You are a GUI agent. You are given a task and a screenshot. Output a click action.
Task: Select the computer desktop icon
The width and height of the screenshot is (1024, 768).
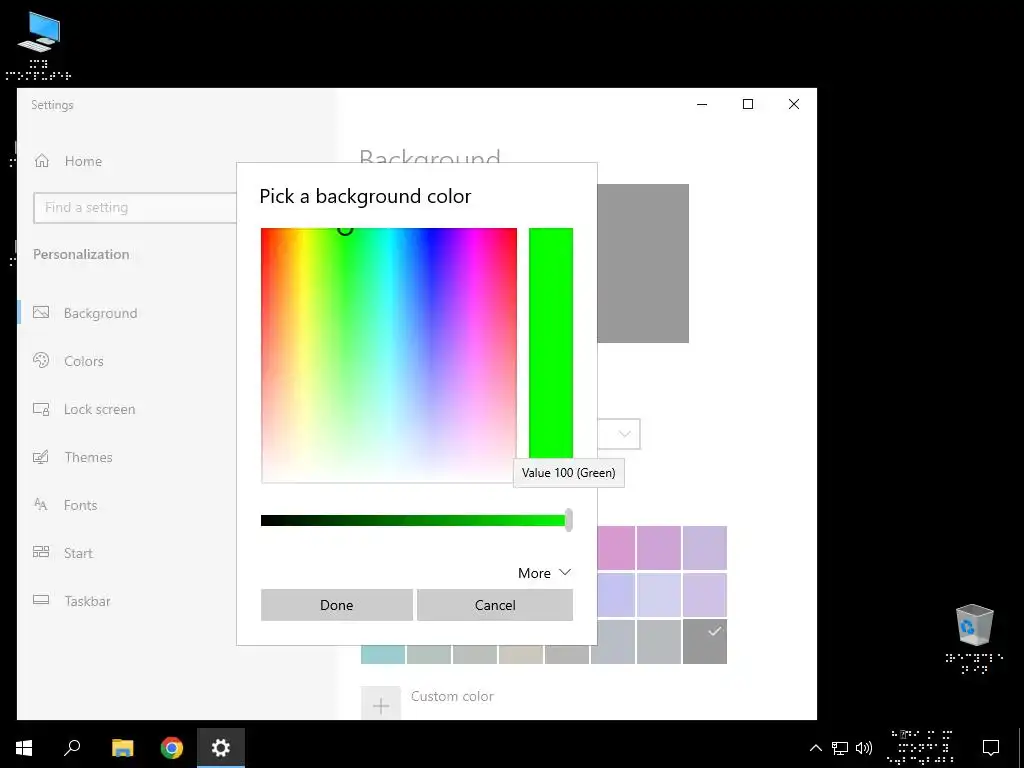click(39, 46)
